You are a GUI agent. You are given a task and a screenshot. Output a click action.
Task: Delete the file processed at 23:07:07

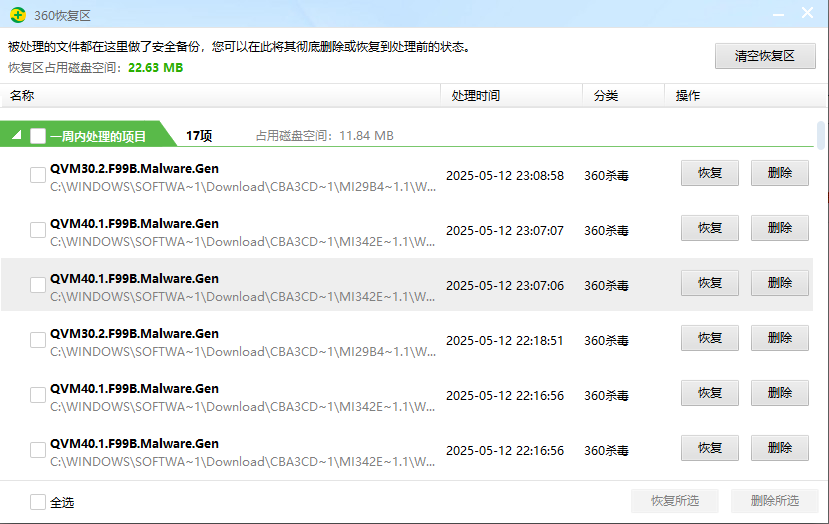click(x=780, y=228)
